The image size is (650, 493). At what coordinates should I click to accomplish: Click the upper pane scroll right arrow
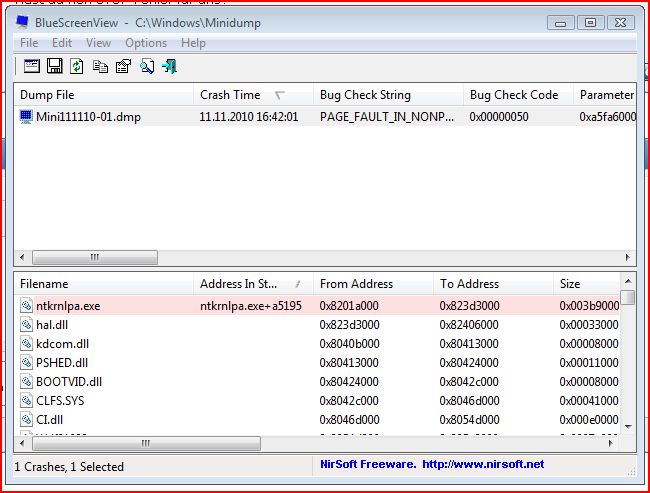pyautogui.click(x=628, y=257)
